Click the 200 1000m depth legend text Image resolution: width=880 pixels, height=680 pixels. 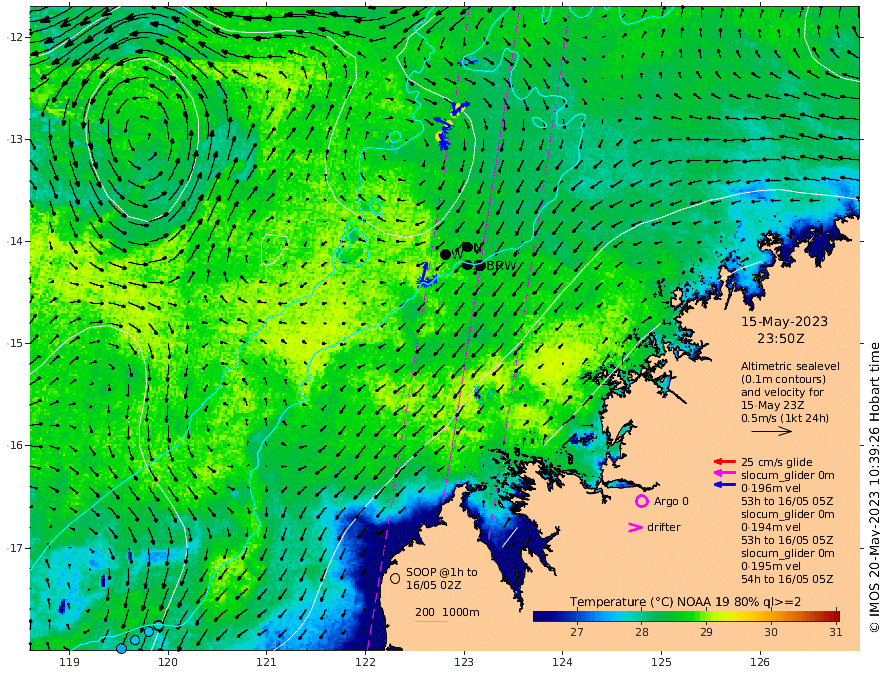click(x=447, y=612)
